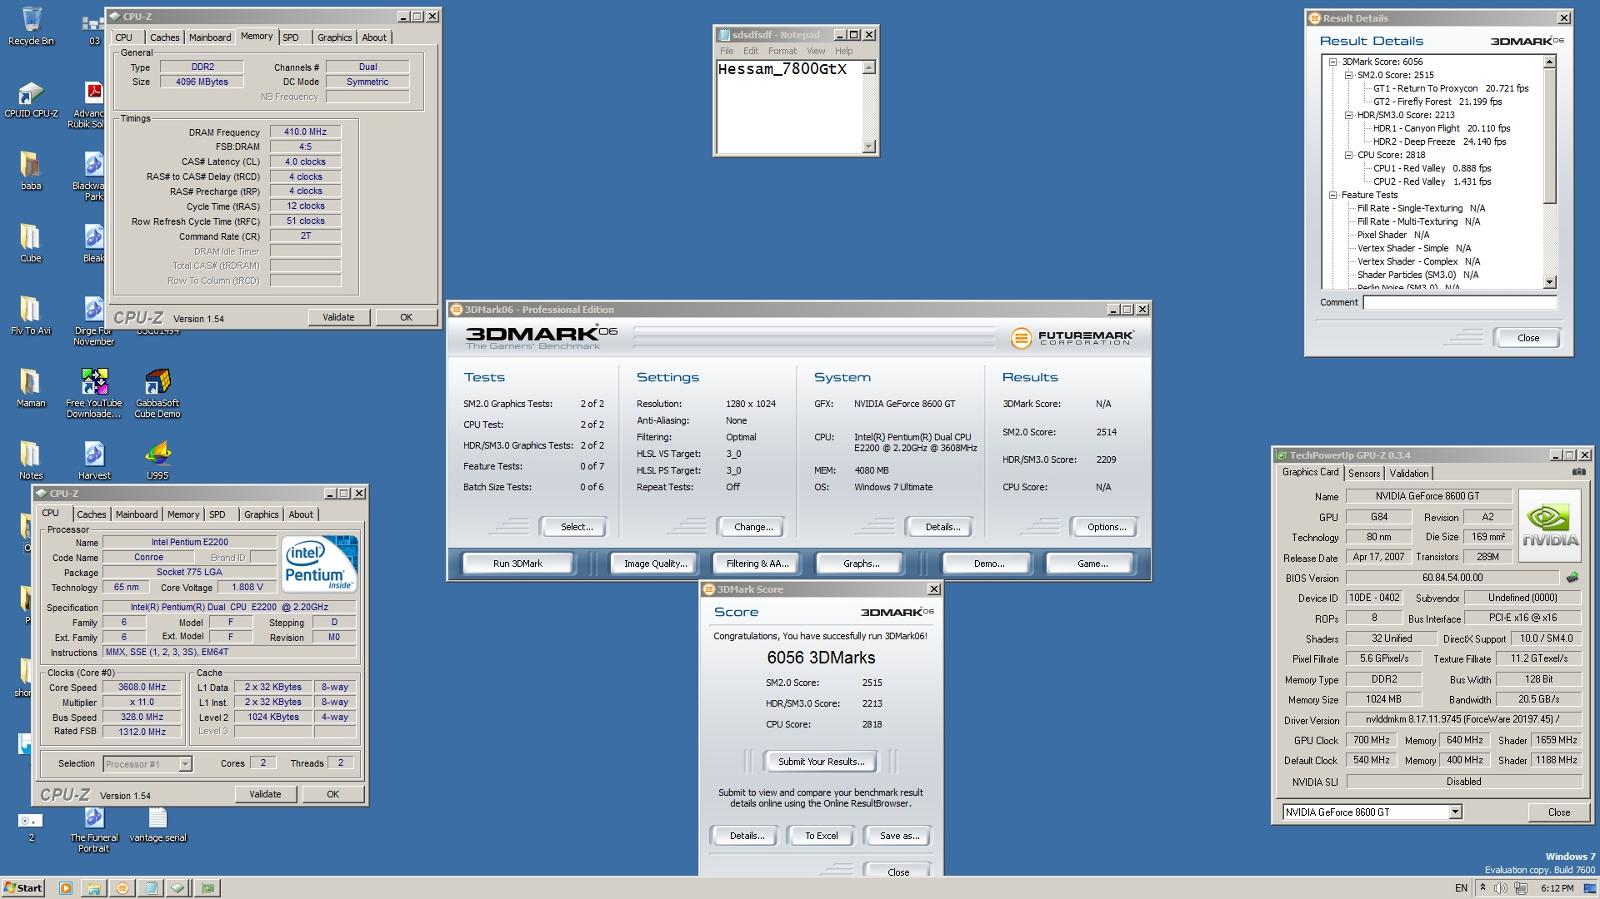Click the volume speaker tray icon
The height and width of the screenshot is (899, 1600).
pos(1501,888)
